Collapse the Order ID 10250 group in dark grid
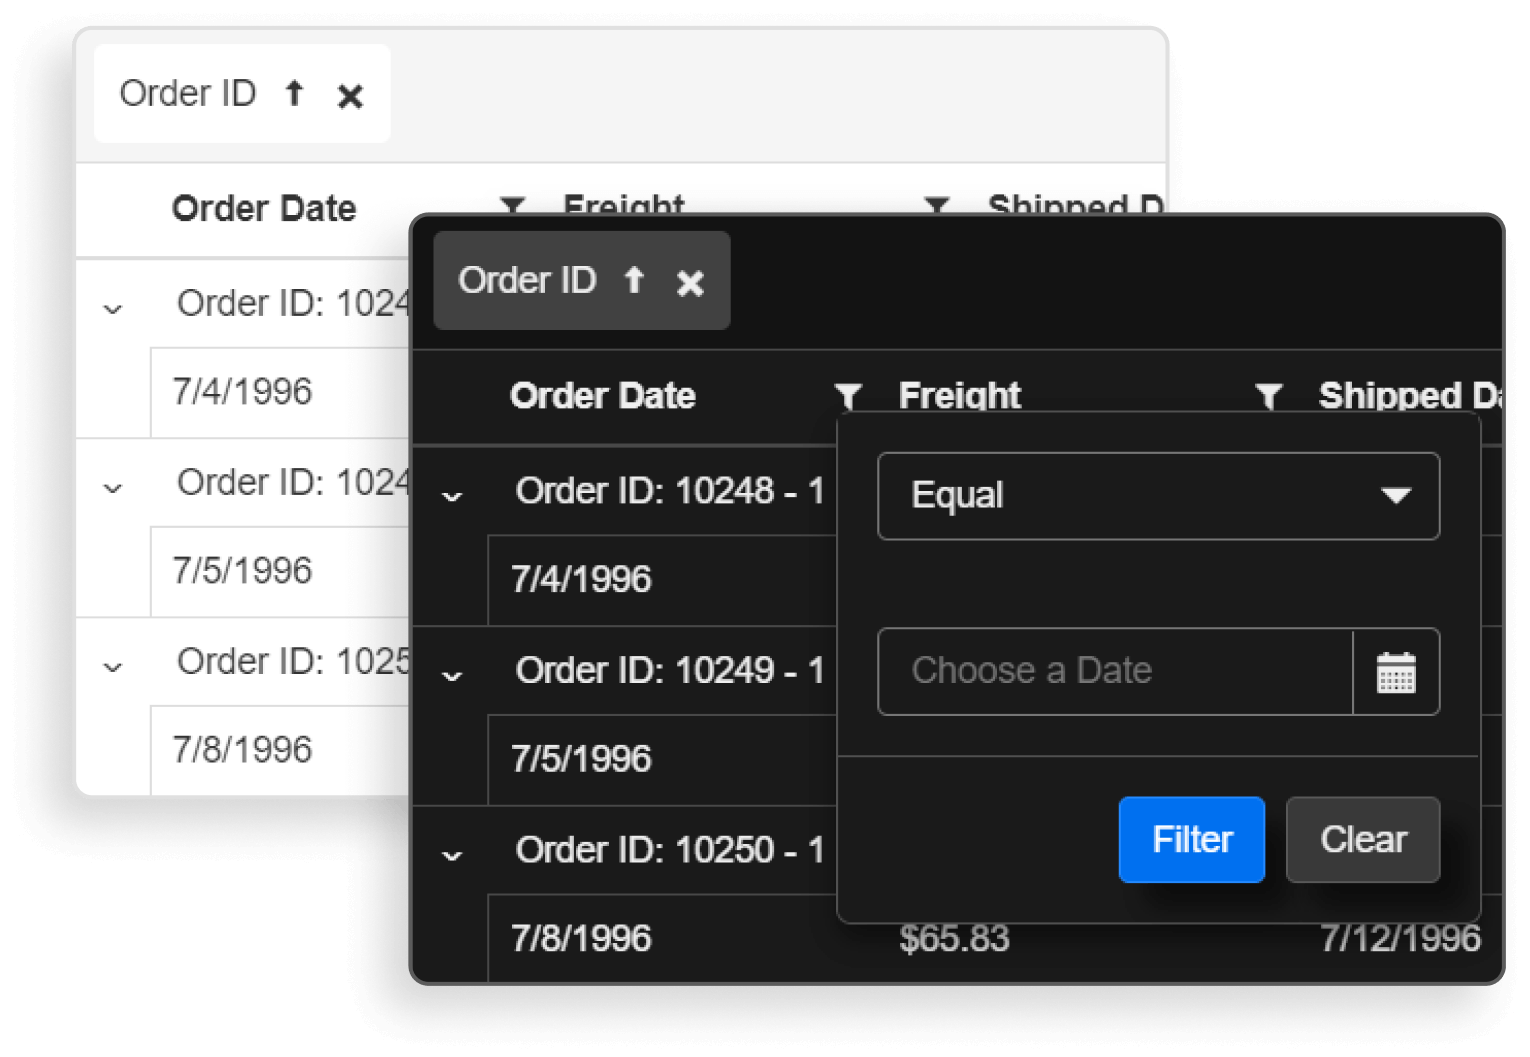The image size is (1530, 1057). [x=452, y=854]
